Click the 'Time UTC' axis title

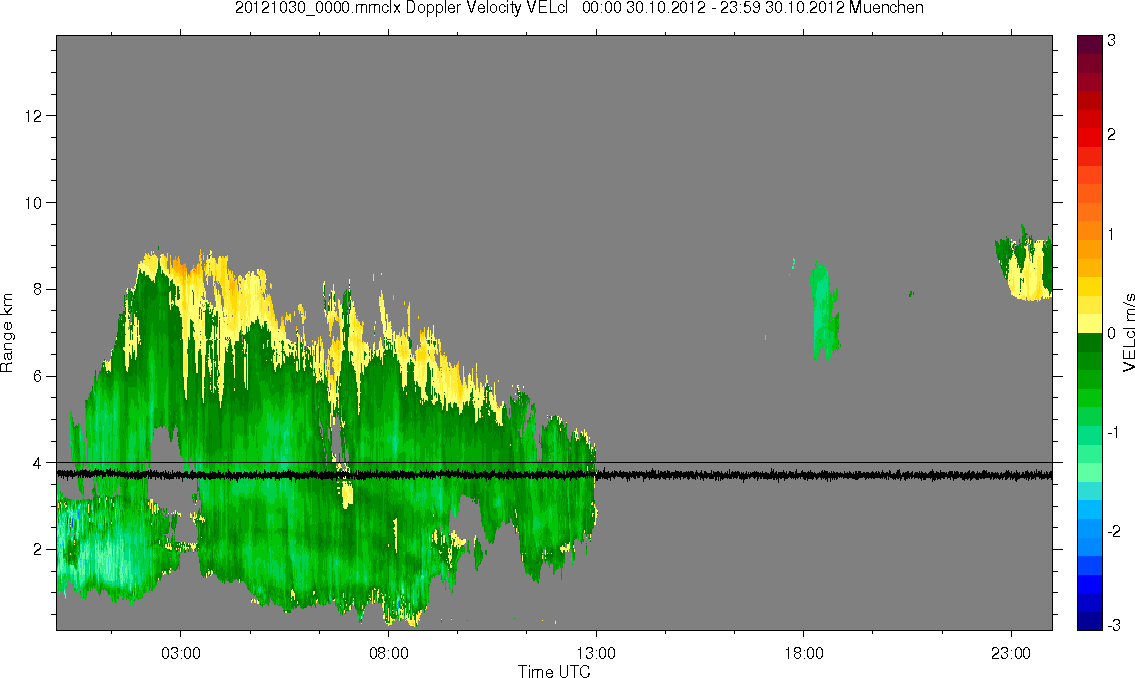click(x=554, y=671)
